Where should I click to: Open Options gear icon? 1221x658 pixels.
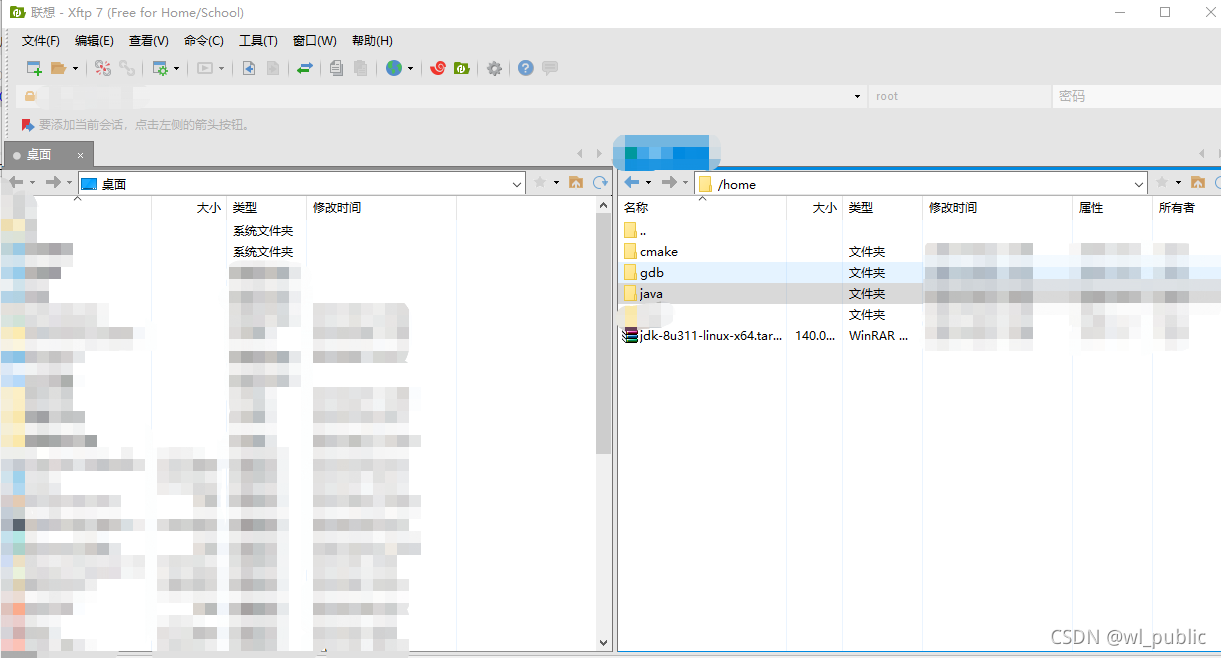pyautogui.click(x=494, y=68)
